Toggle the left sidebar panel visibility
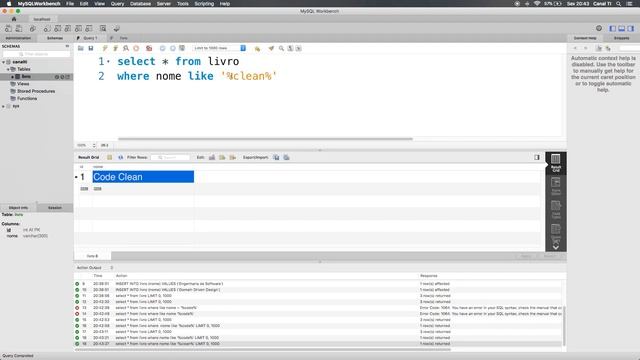640x360 pixels. click(612, 28)
